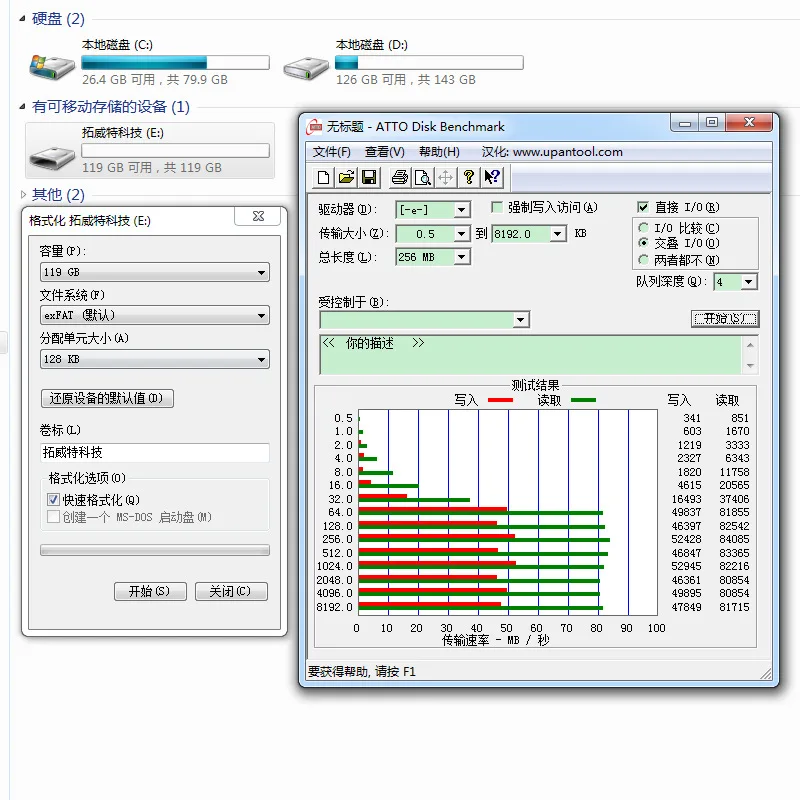
Task: Open the 队列深度 dropdown showing 4
Action: tap(748, 282)
